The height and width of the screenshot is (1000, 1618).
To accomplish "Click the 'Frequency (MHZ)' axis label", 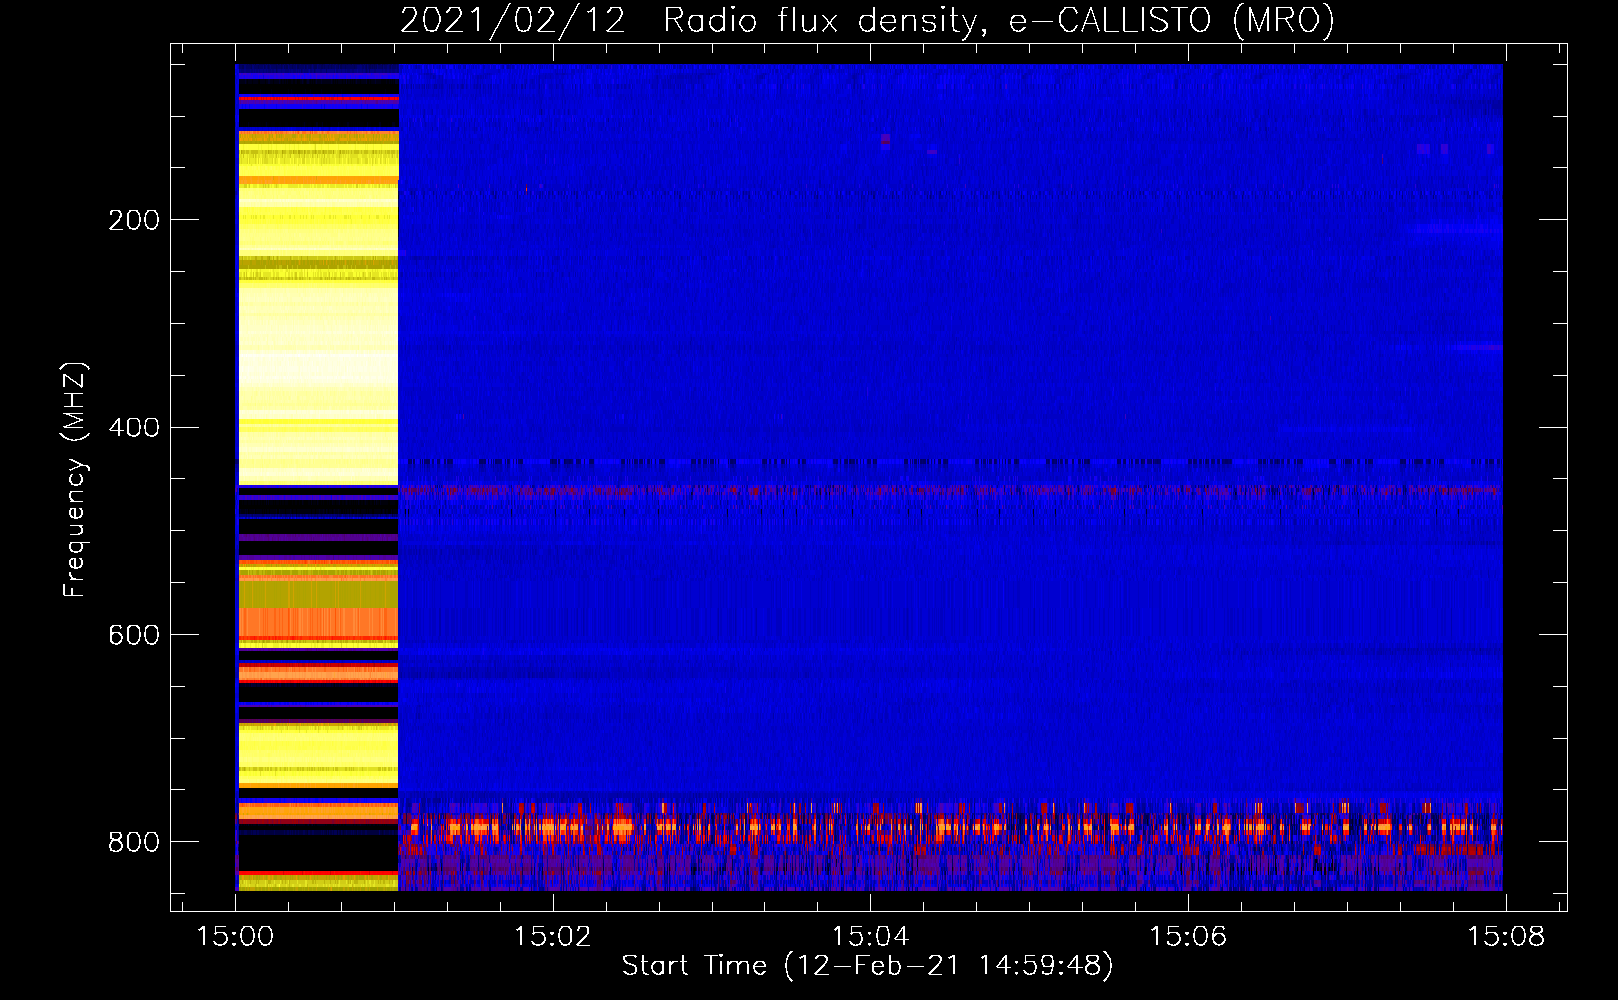I will (x=75, y=480).
